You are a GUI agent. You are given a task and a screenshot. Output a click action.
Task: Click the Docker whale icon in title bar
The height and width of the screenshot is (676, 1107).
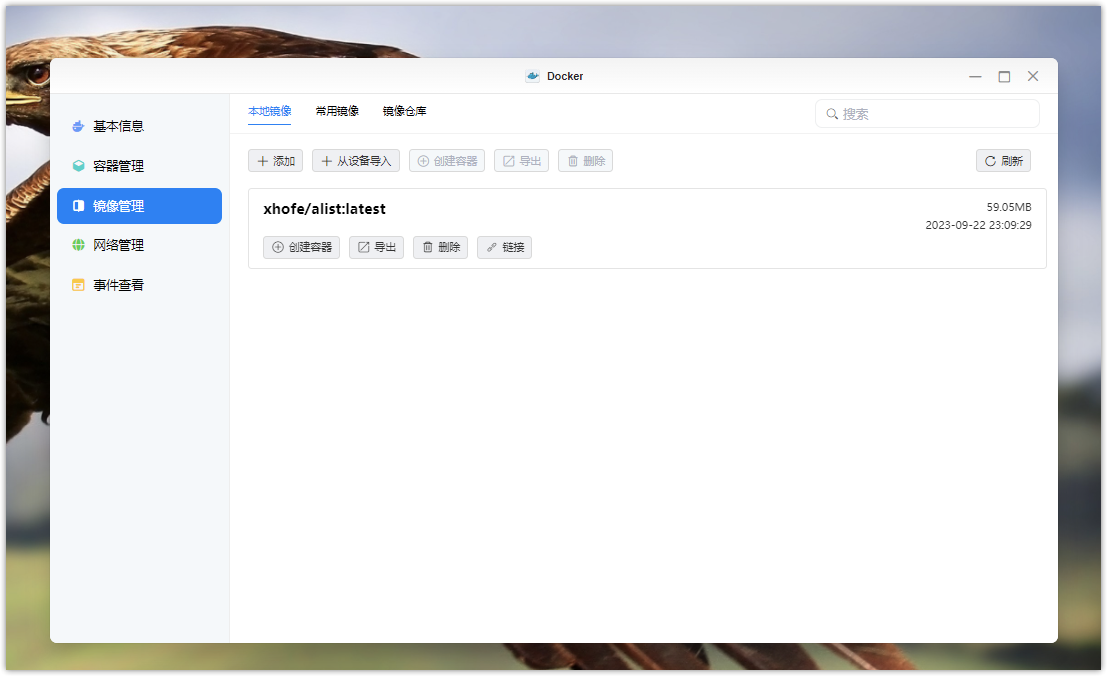(x=533, y=76)
